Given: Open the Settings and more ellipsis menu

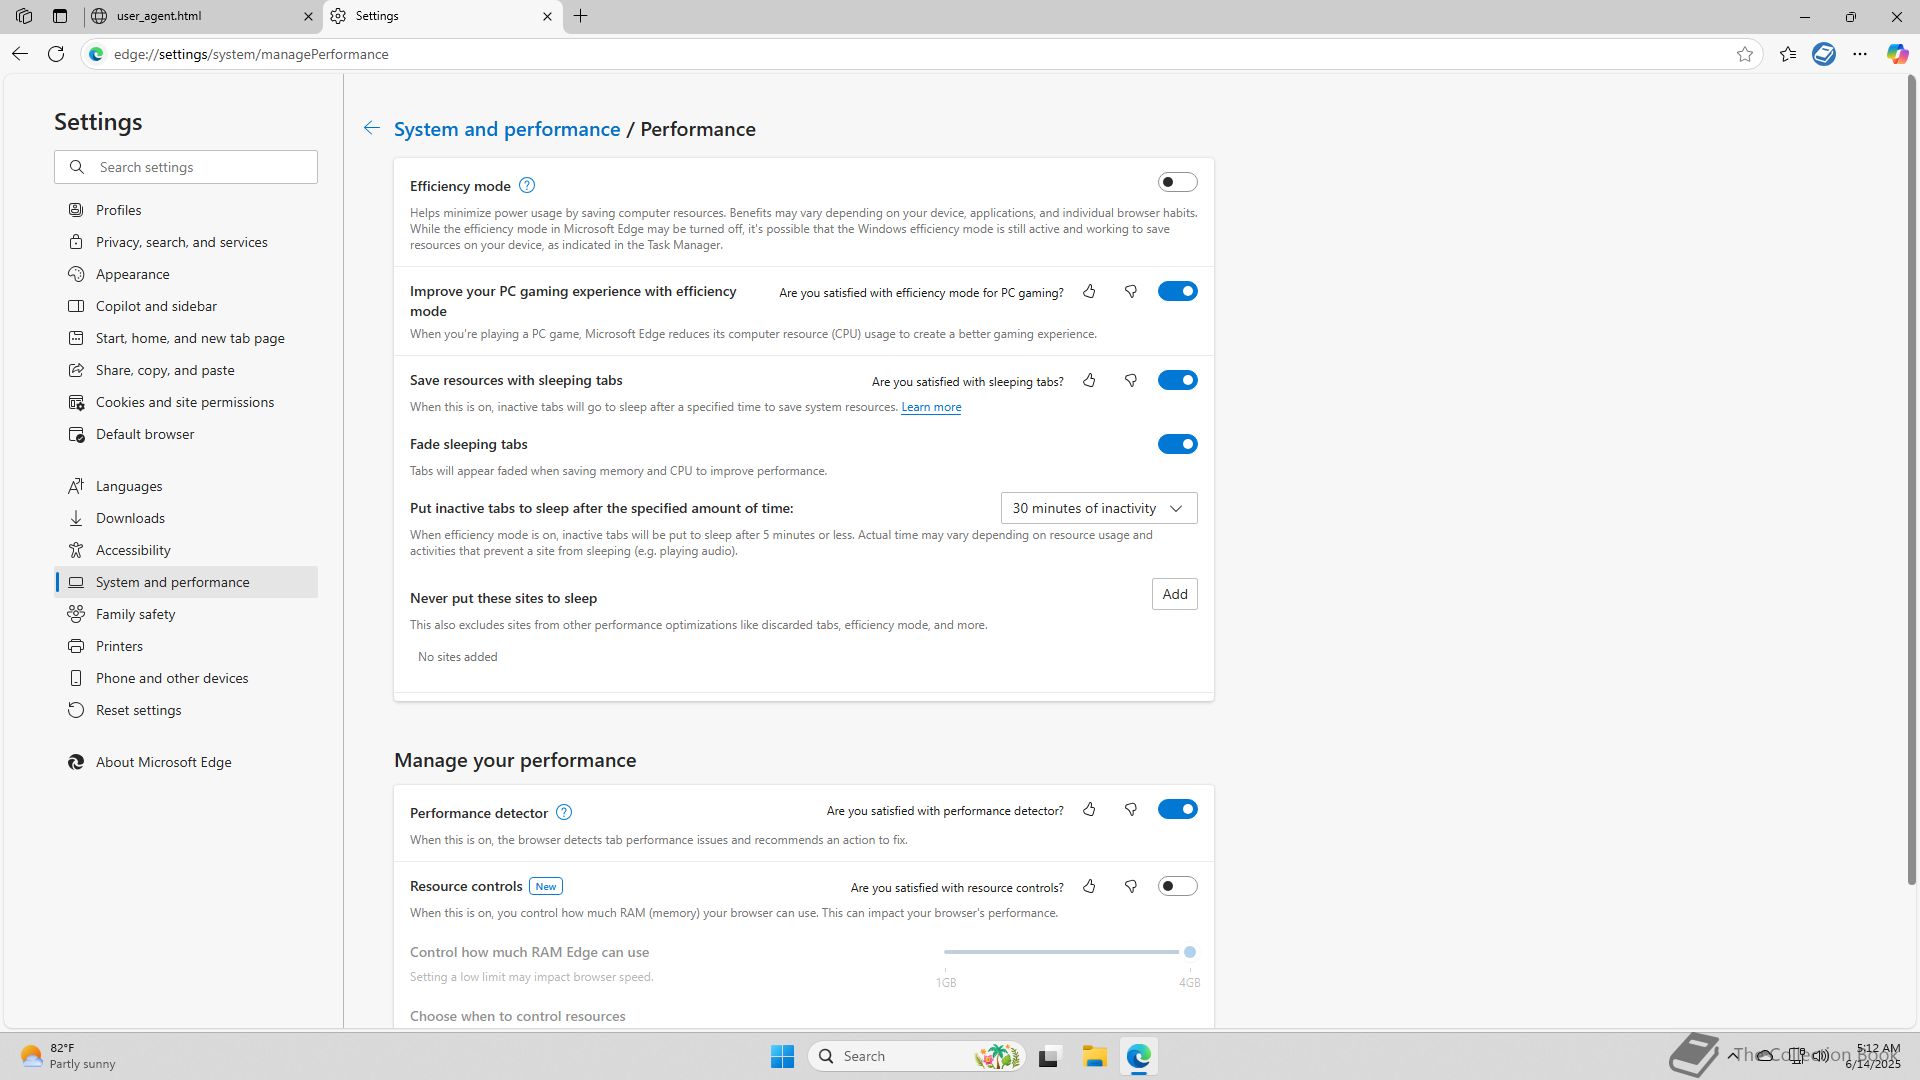Looking at the screenshot, I should click(x=1859, y=54).
